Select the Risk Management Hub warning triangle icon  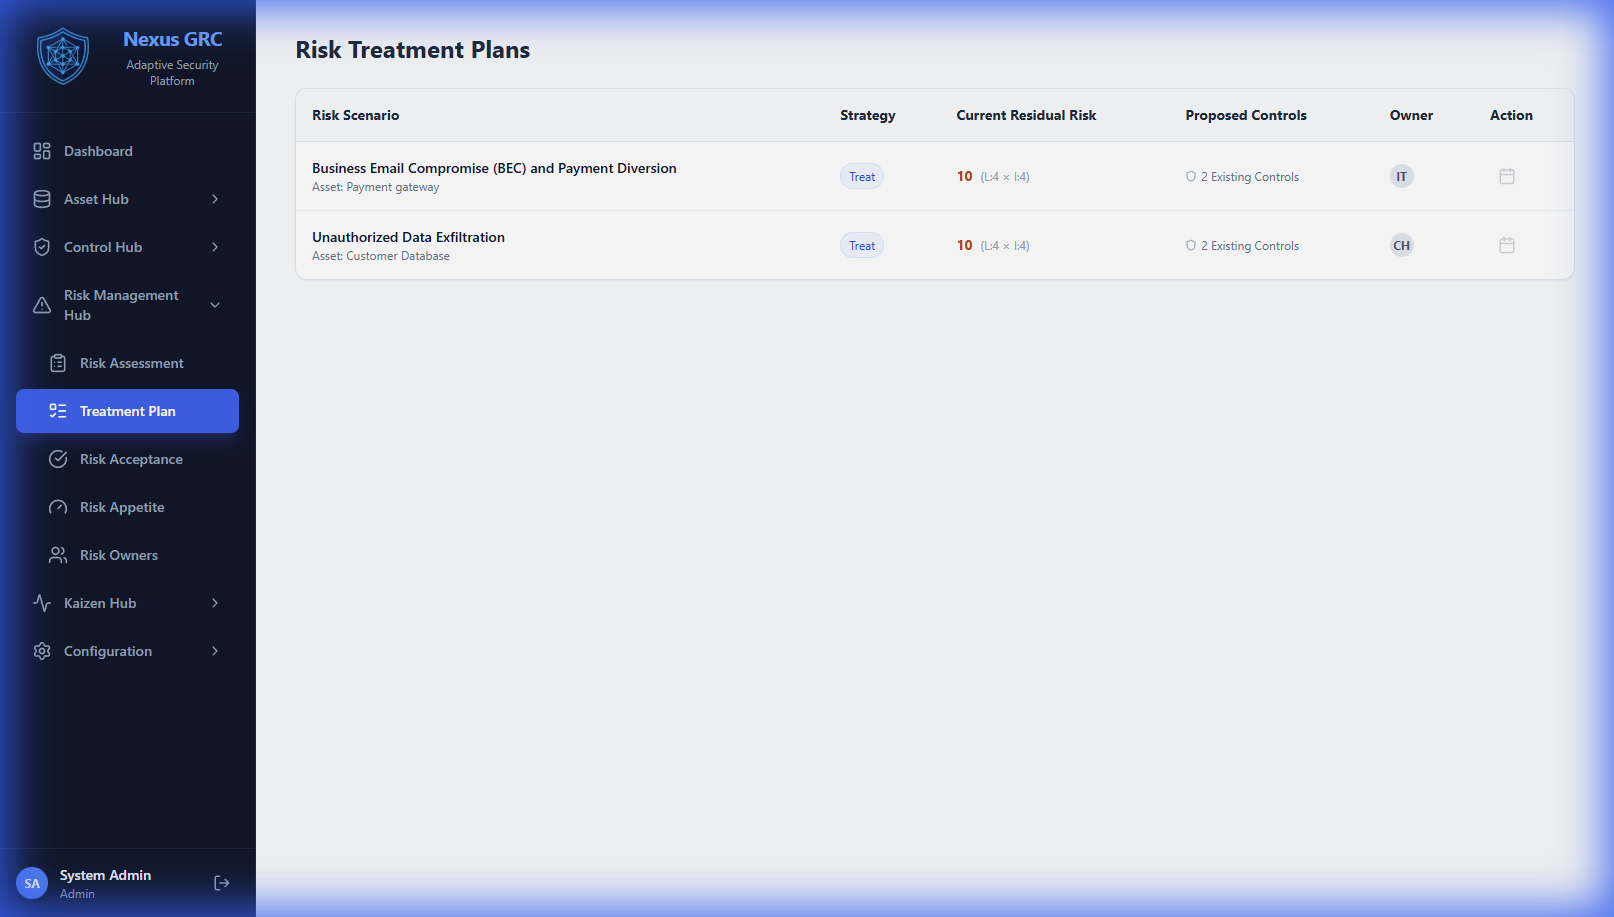tap(41, 304)
